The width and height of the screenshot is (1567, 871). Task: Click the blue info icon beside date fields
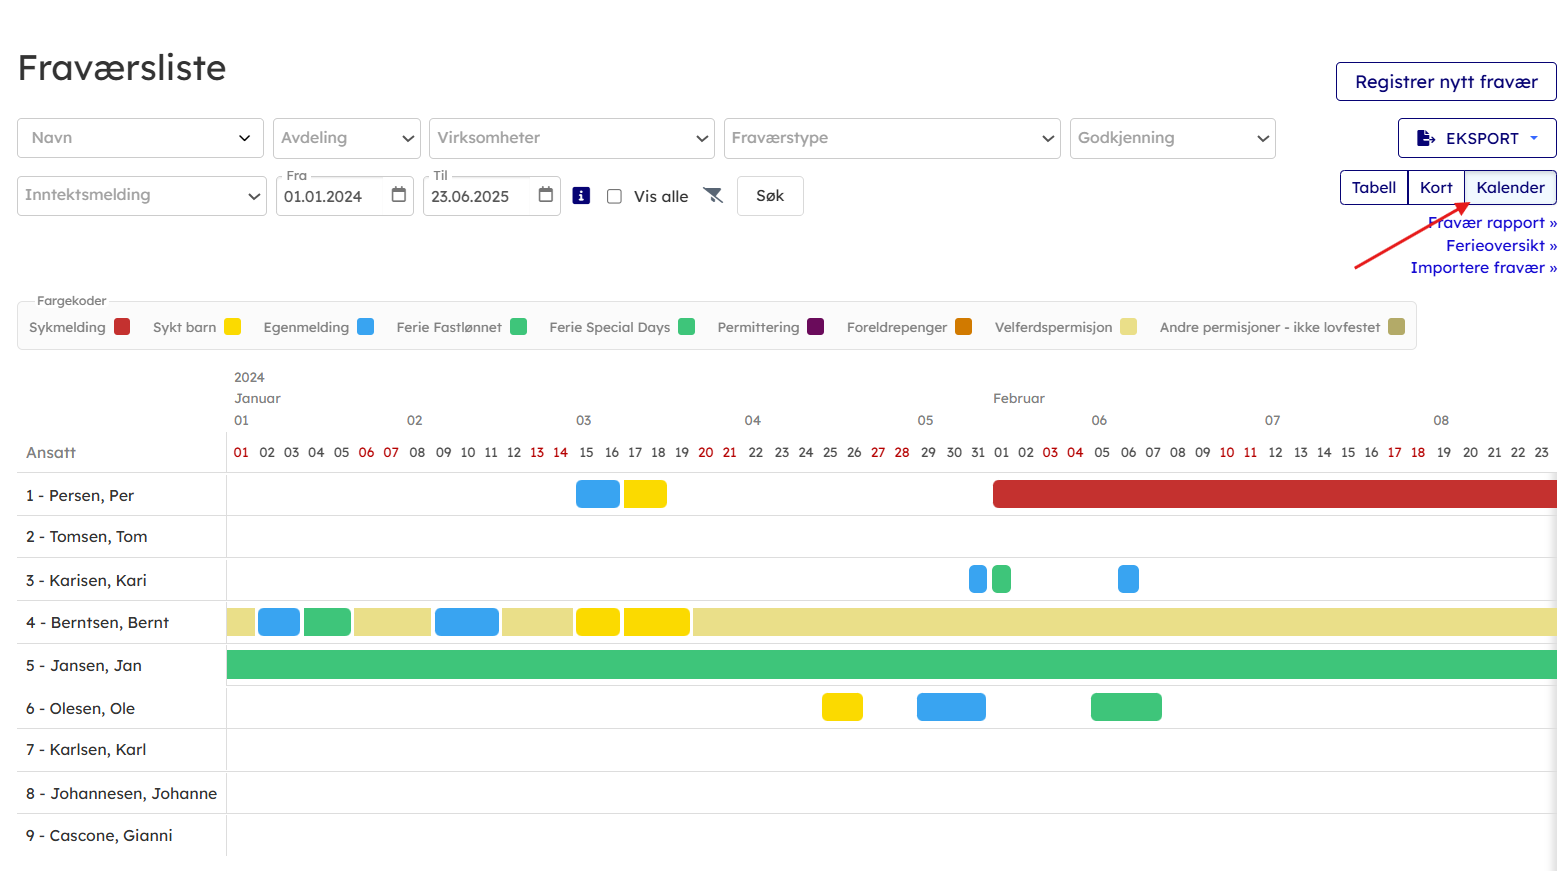[x=581, y=196]
